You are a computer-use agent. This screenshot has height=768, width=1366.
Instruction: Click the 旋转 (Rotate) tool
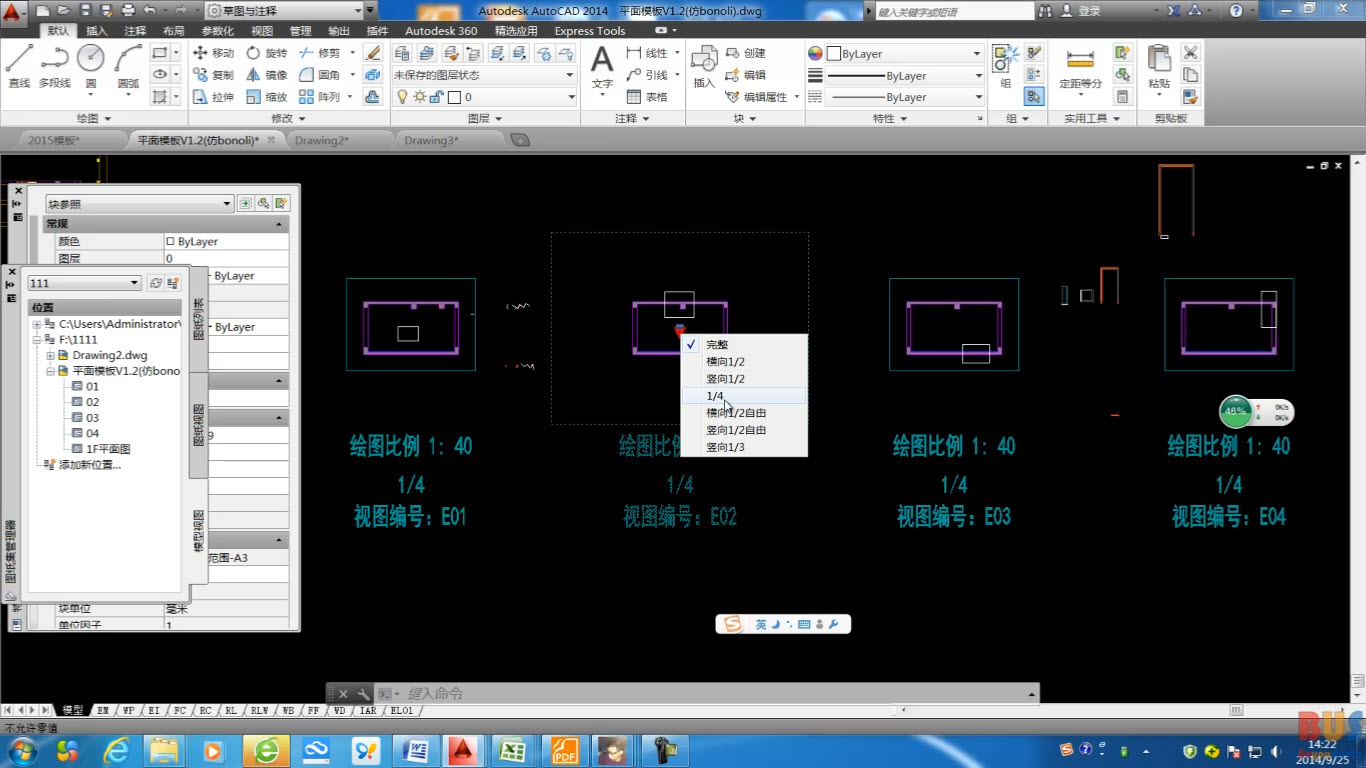[x=267, y=53]
